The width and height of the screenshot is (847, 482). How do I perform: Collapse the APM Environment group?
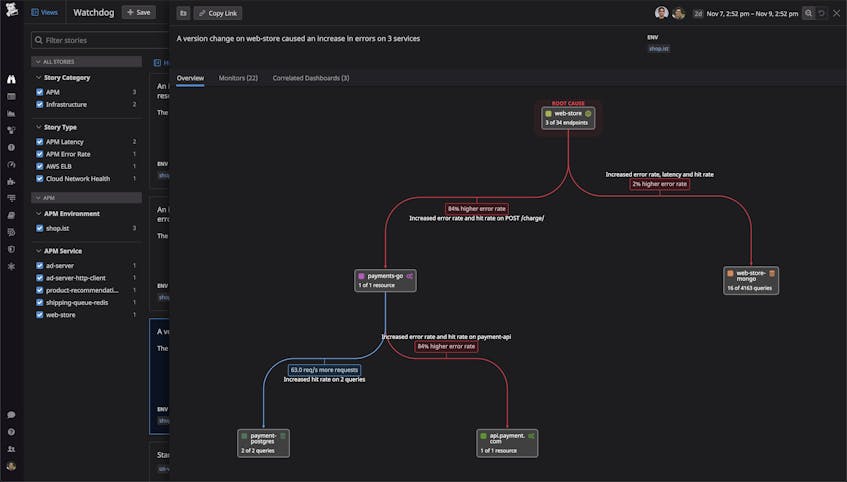click(x=68, y=214)
